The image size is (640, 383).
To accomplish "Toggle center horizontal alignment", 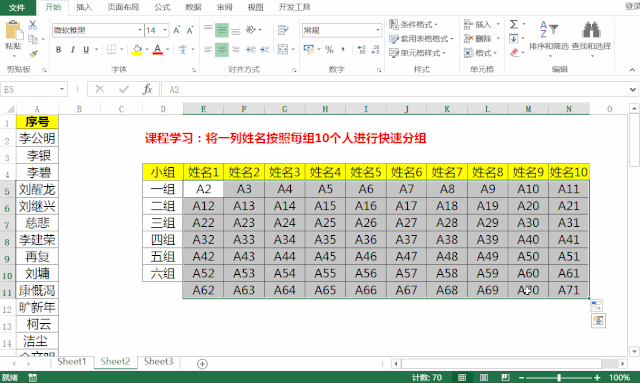I will 222,50.
